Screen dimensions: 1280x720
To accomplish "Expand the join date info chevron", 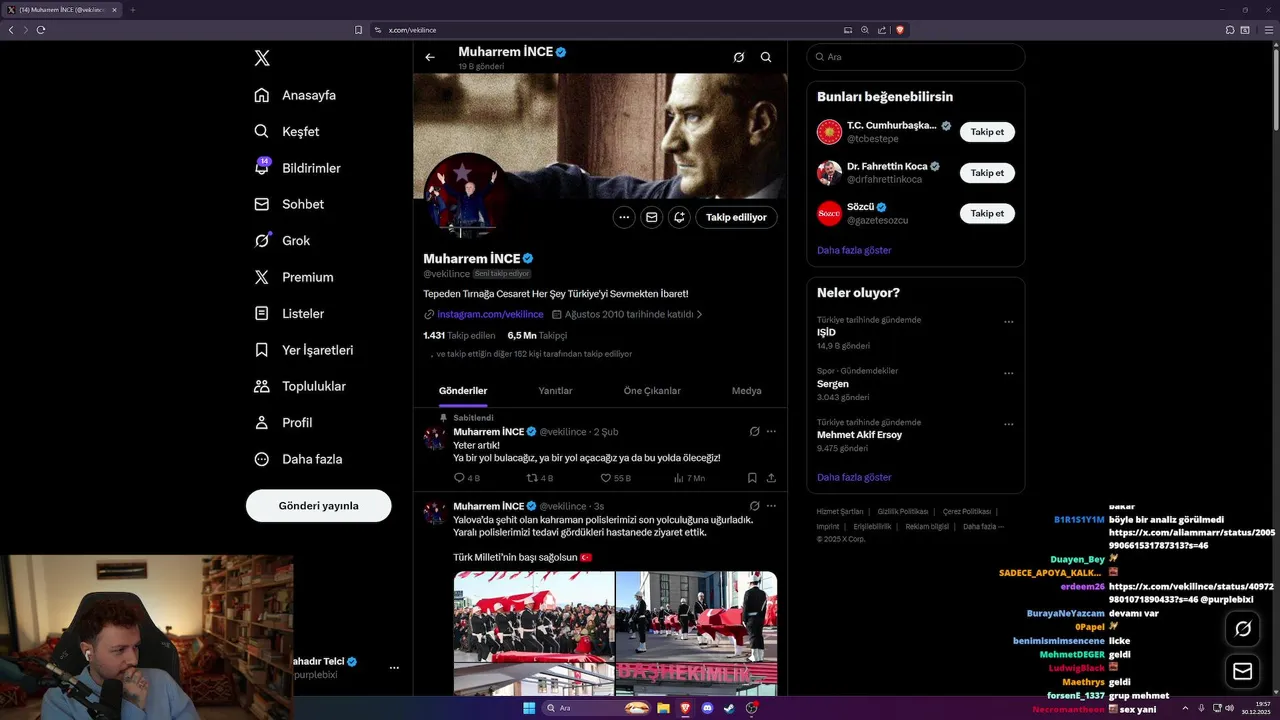I will 699,314.
